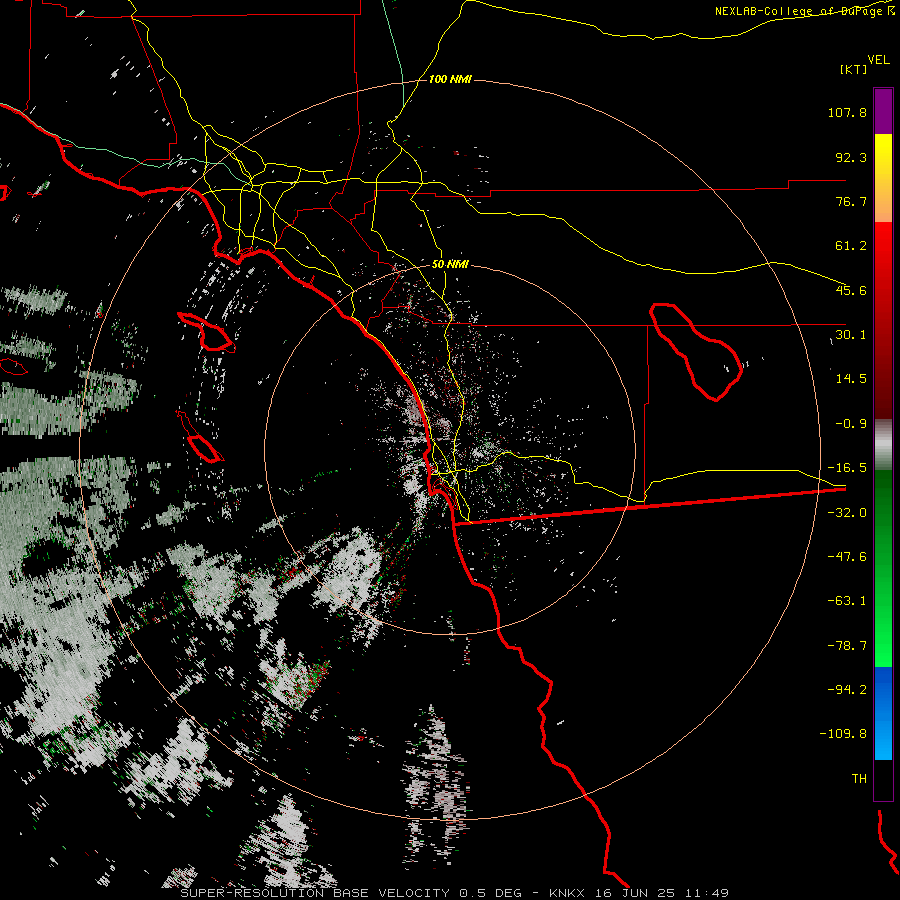
Task: Select the -47.6 scale value
Action: tap(847, 557)
